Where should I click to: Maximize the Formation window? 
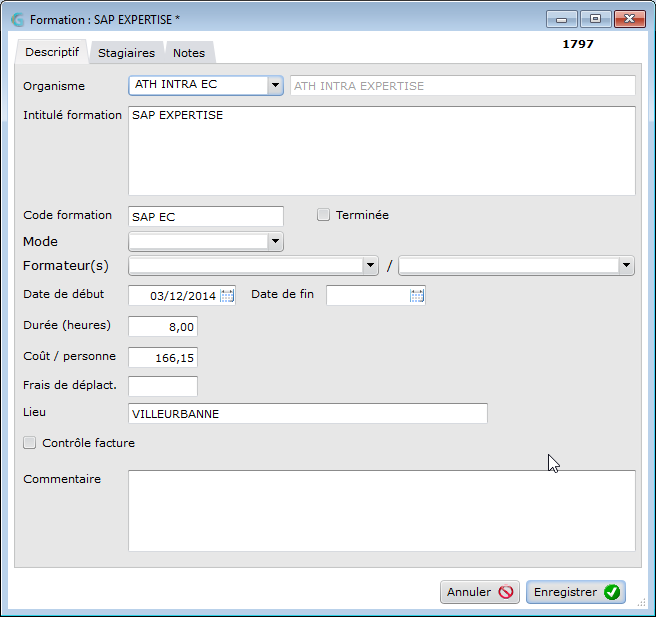(x=595, y=19)
